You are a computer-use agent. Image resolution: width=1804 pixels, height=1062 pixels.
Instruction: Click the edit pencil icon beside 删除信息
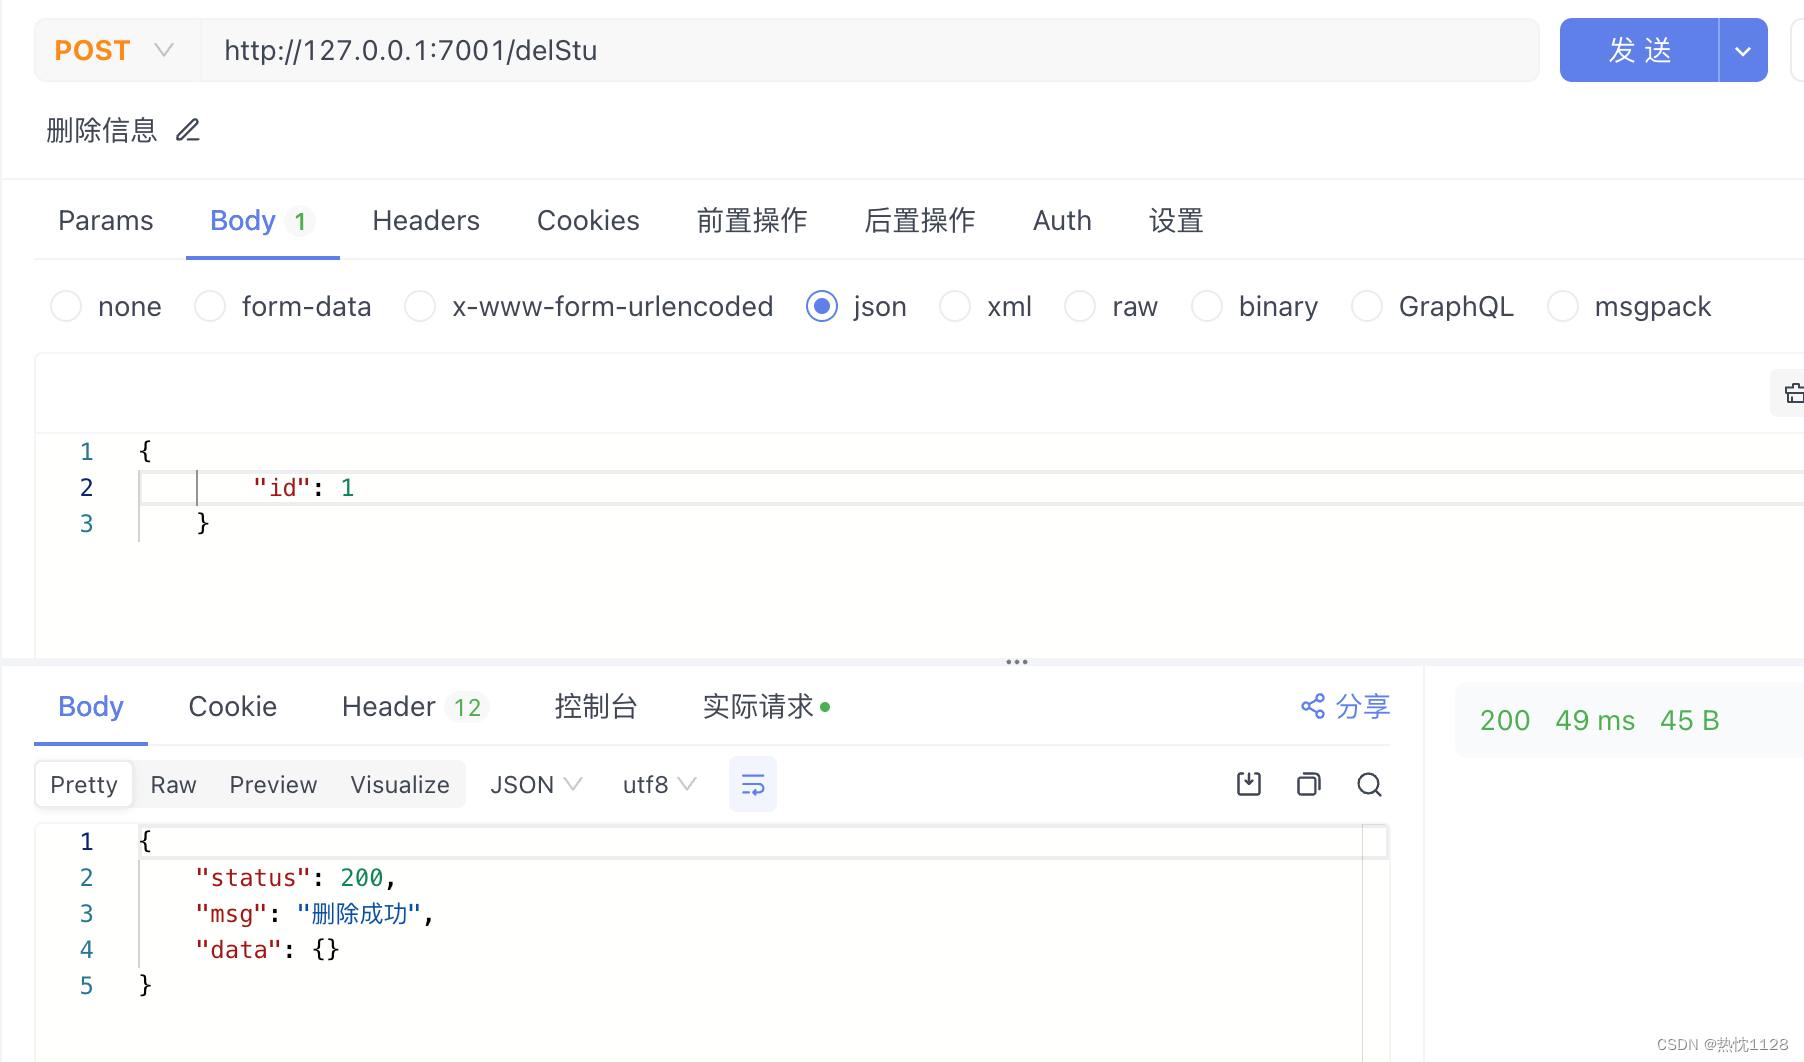click(188, 130)
